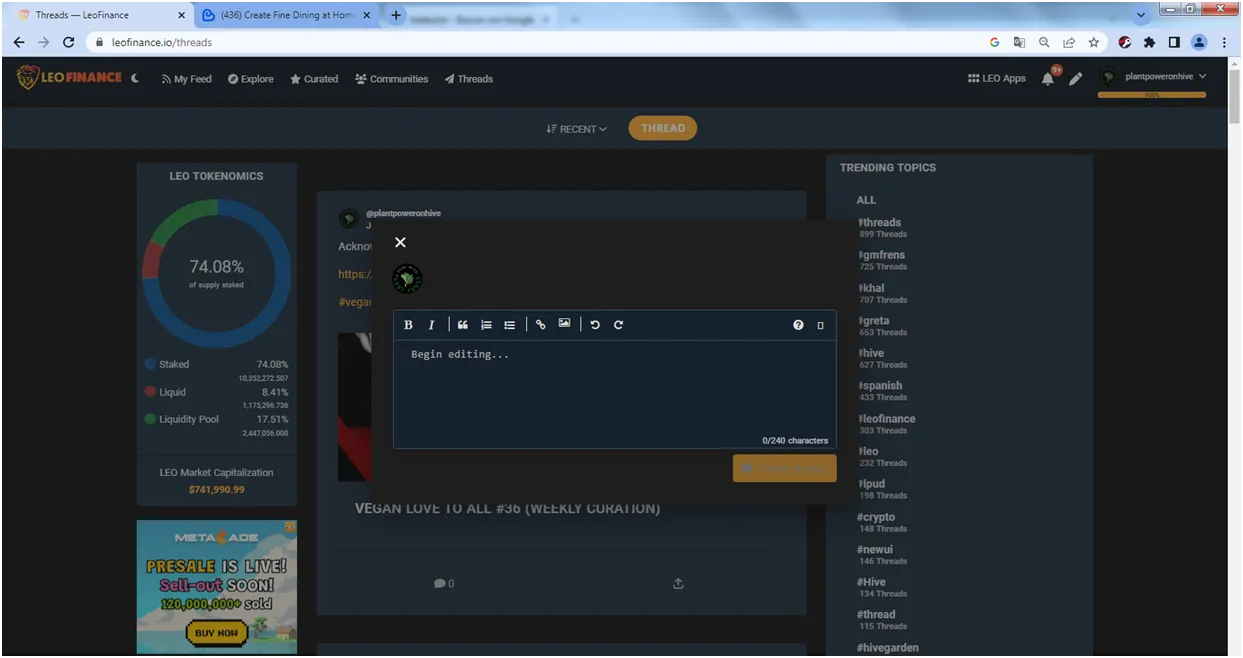The width and height of the screenshot is (1243, 658).
Task: Open the Chrome three-dot menu
Action: pyautogui.click(x=1224, y=42)
